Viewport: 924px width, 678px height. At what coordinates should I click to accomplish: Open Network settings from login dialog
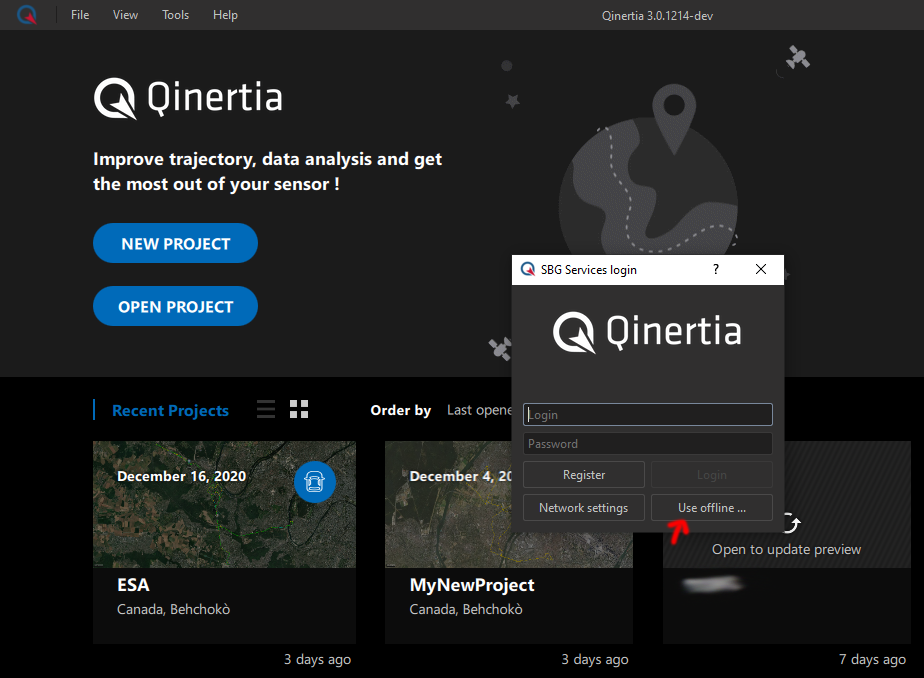click(584, 508)
